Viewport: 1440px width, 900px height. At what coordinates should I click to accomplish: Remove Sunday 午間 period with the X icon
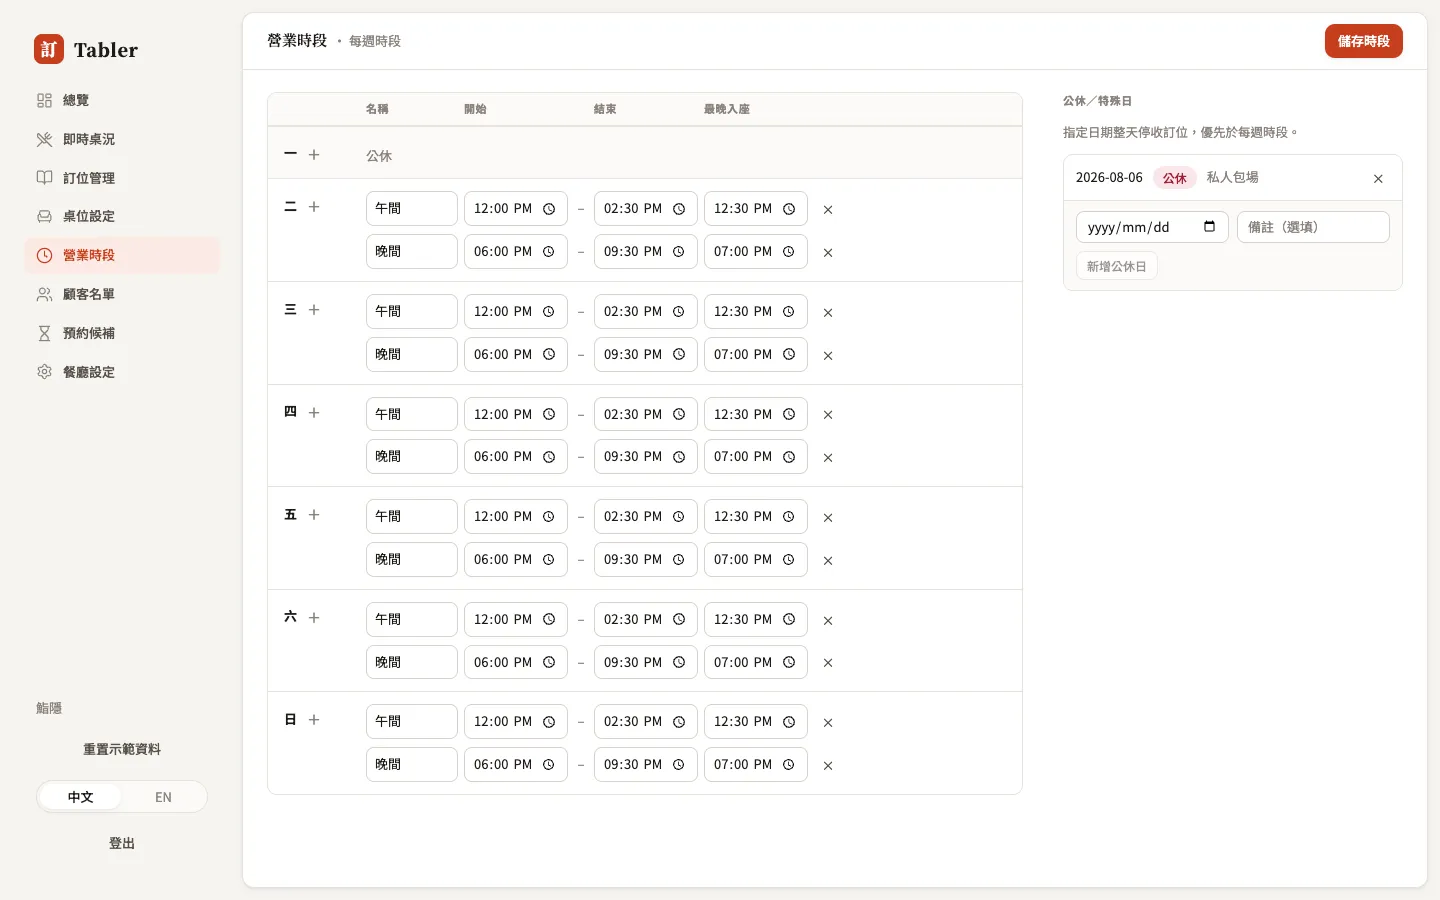828,723
